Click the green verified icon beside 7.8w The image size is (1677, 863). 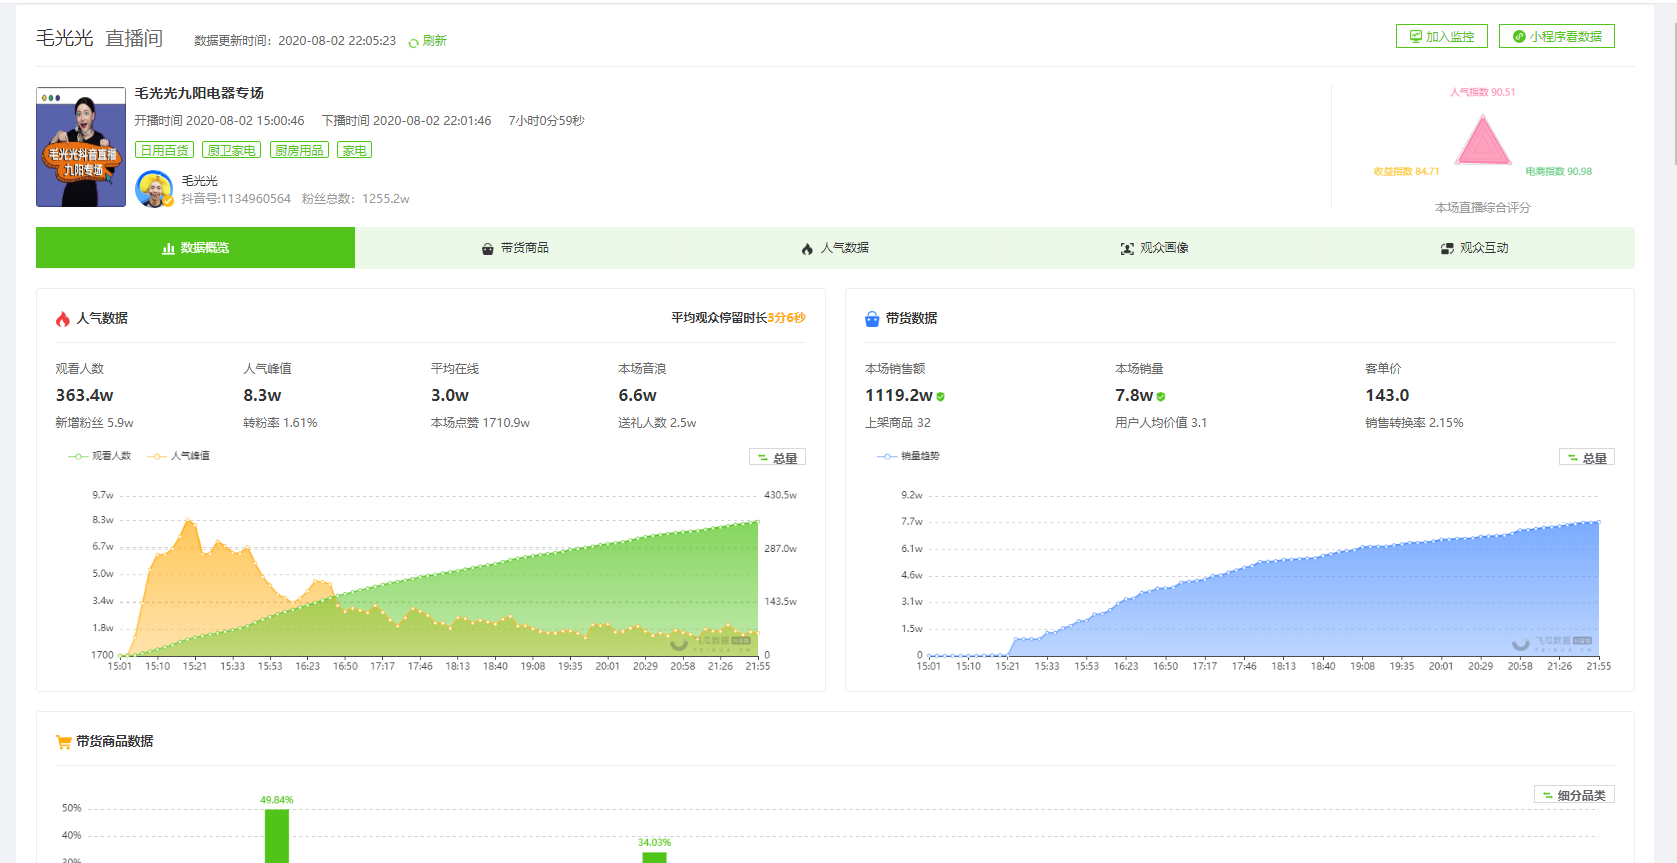(x=1161, y=397)
